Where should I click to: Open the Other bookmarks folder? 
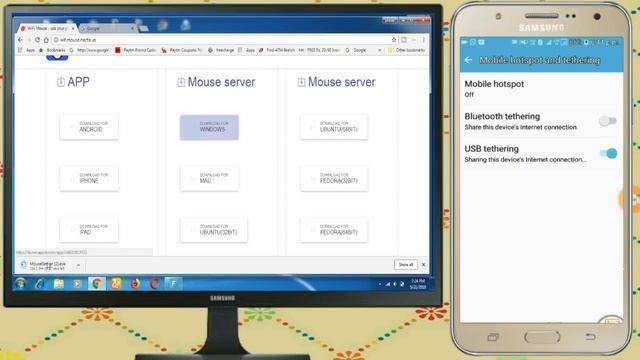406,50
